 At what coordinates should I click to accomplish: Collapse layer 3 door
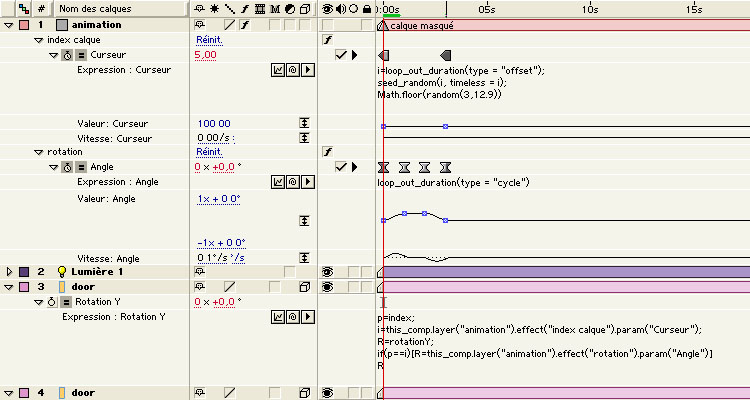(9, 287)
